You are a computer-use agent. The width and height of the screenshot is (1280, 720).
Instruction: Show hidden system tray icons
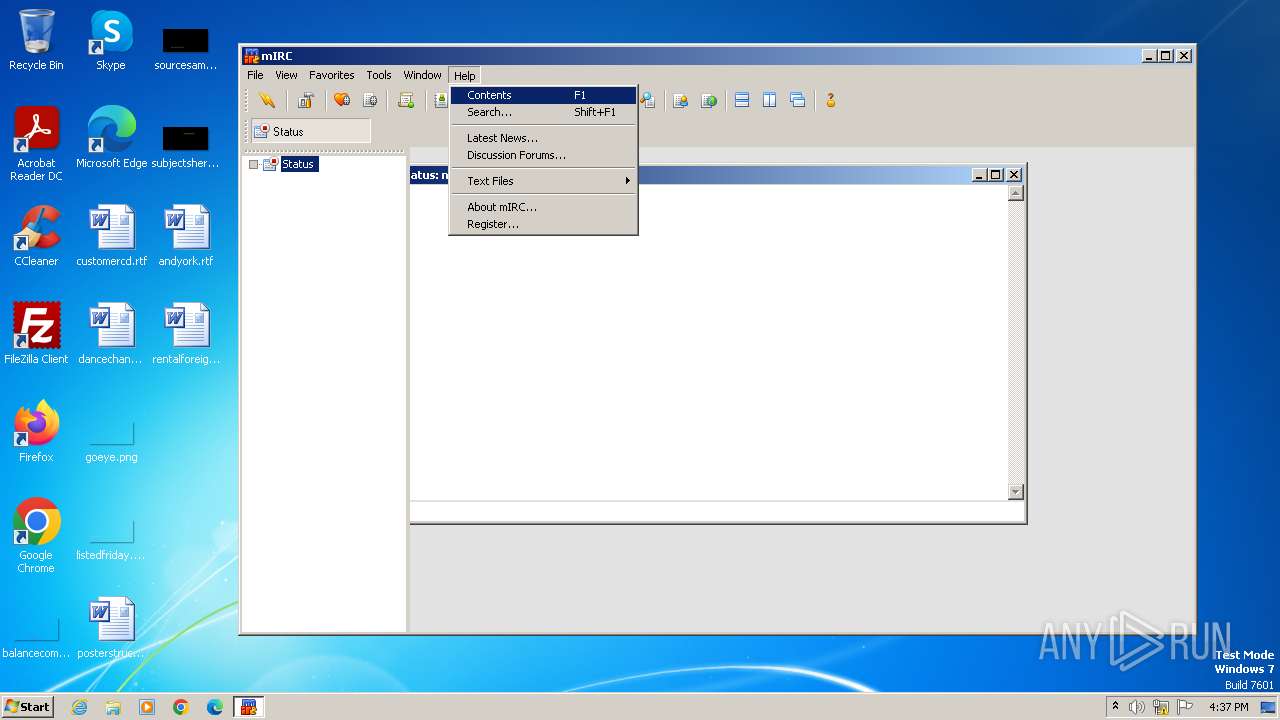[1115, 707]
